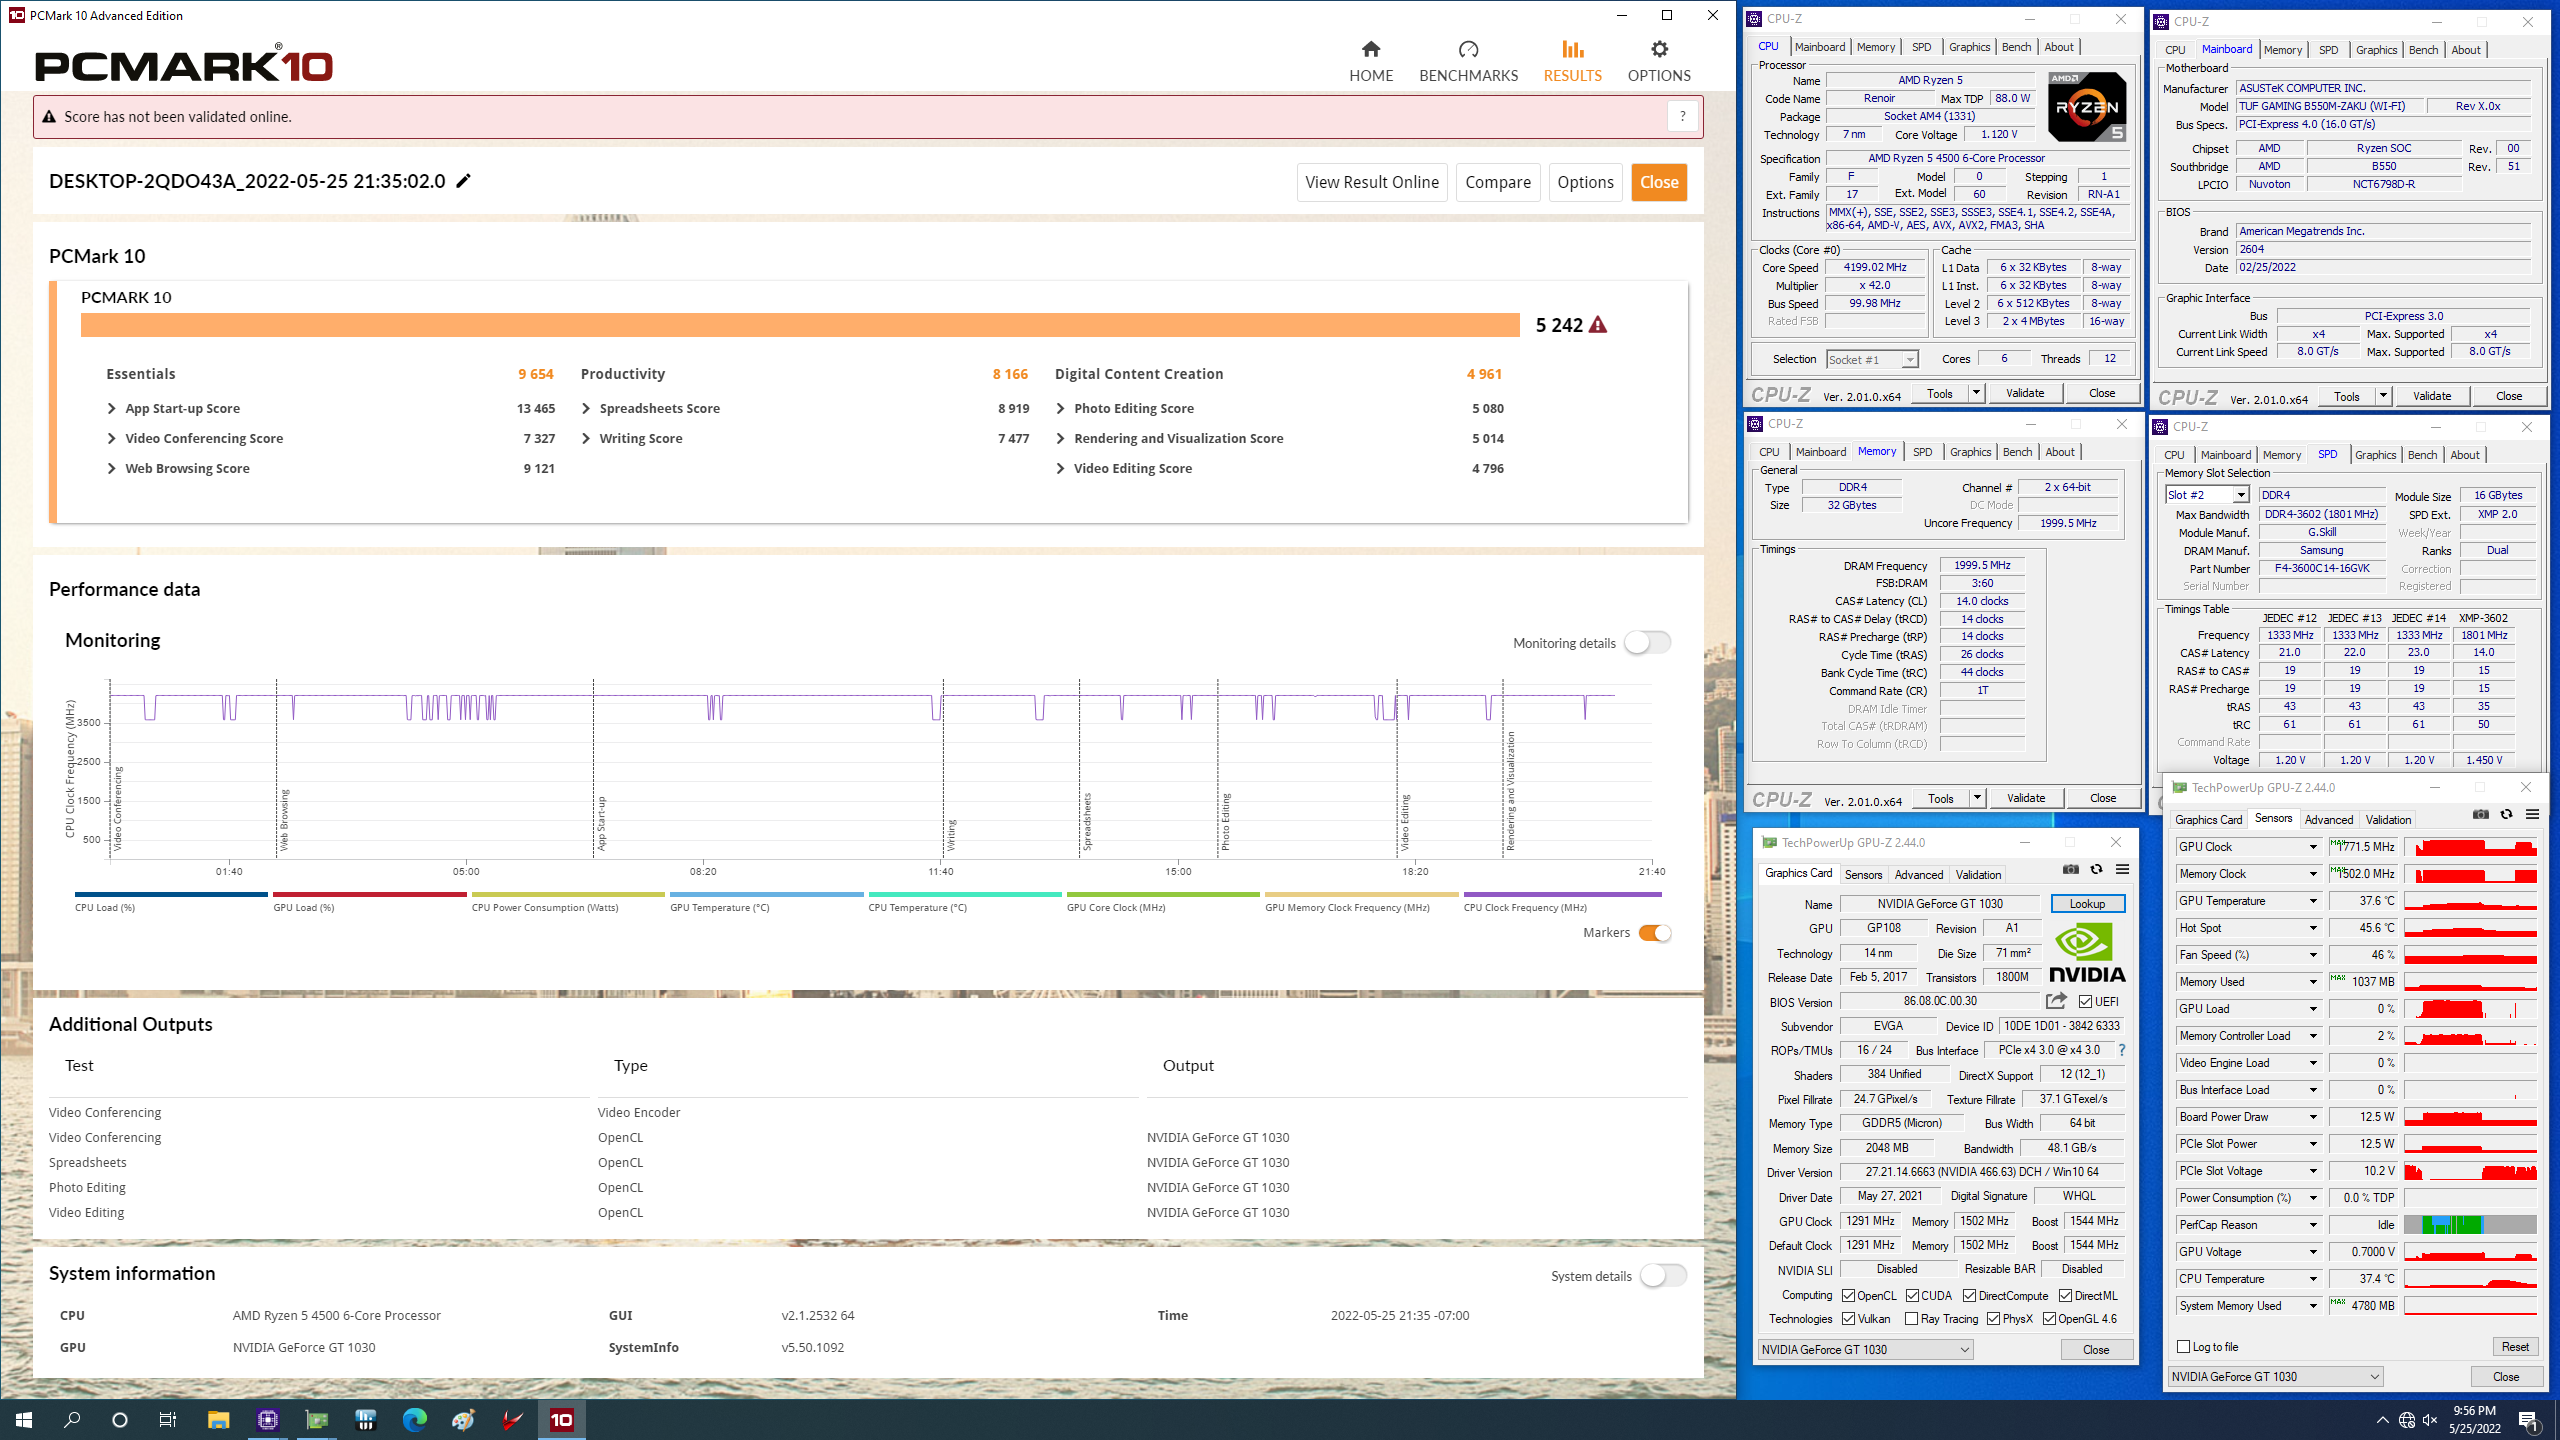Click the red warning triangle next to score 5 242

[x=1598, y=325]
